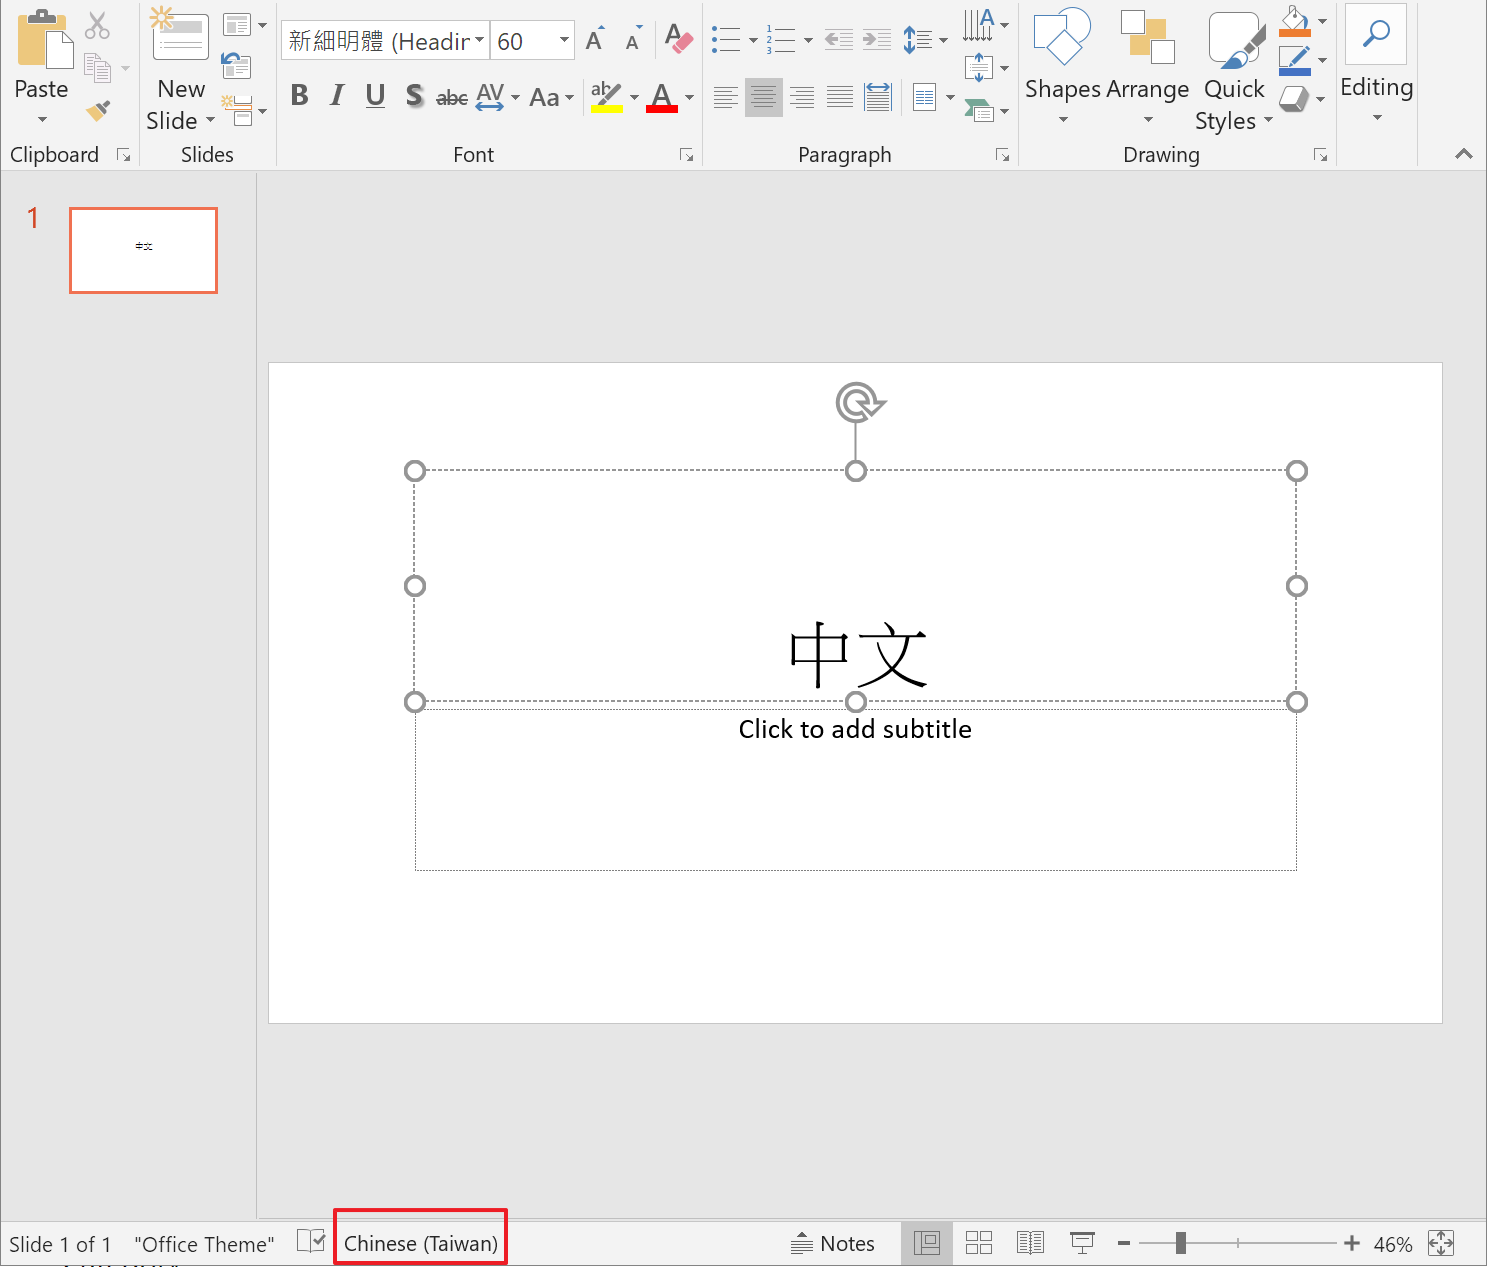
Task: Open the font name dropdown
Action: click(x=479, y=40)
